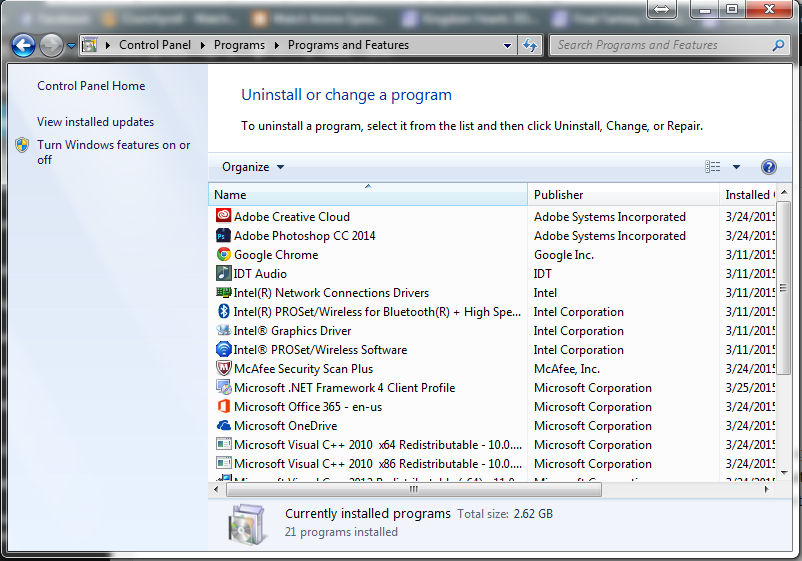Click Programs and Features breadcrumb
802x561 pixels.
[x=348, y=45]
